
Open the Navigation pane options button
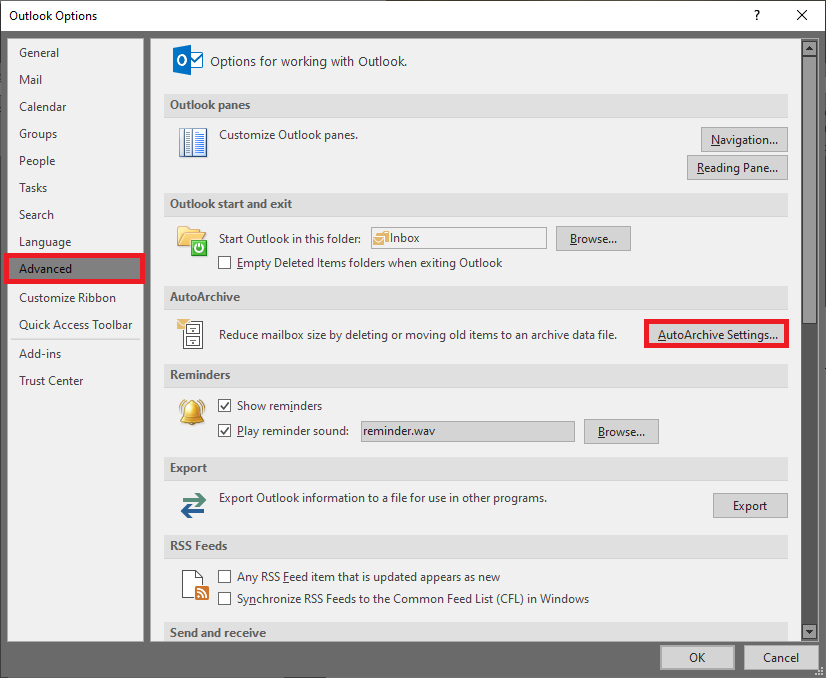(744, 140)
